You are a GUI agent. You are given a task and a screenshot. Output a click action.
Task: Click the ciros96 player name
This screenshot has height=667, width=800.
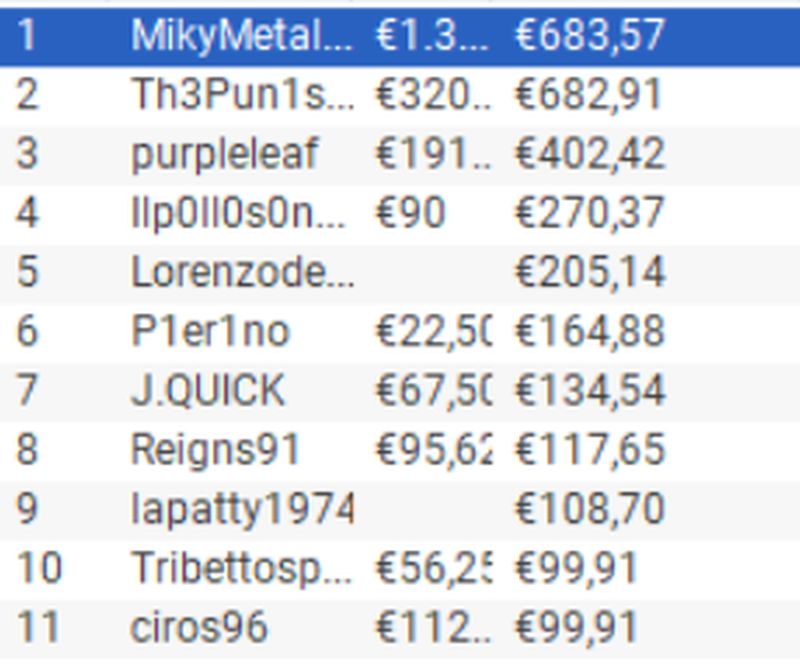coord(199,627)
